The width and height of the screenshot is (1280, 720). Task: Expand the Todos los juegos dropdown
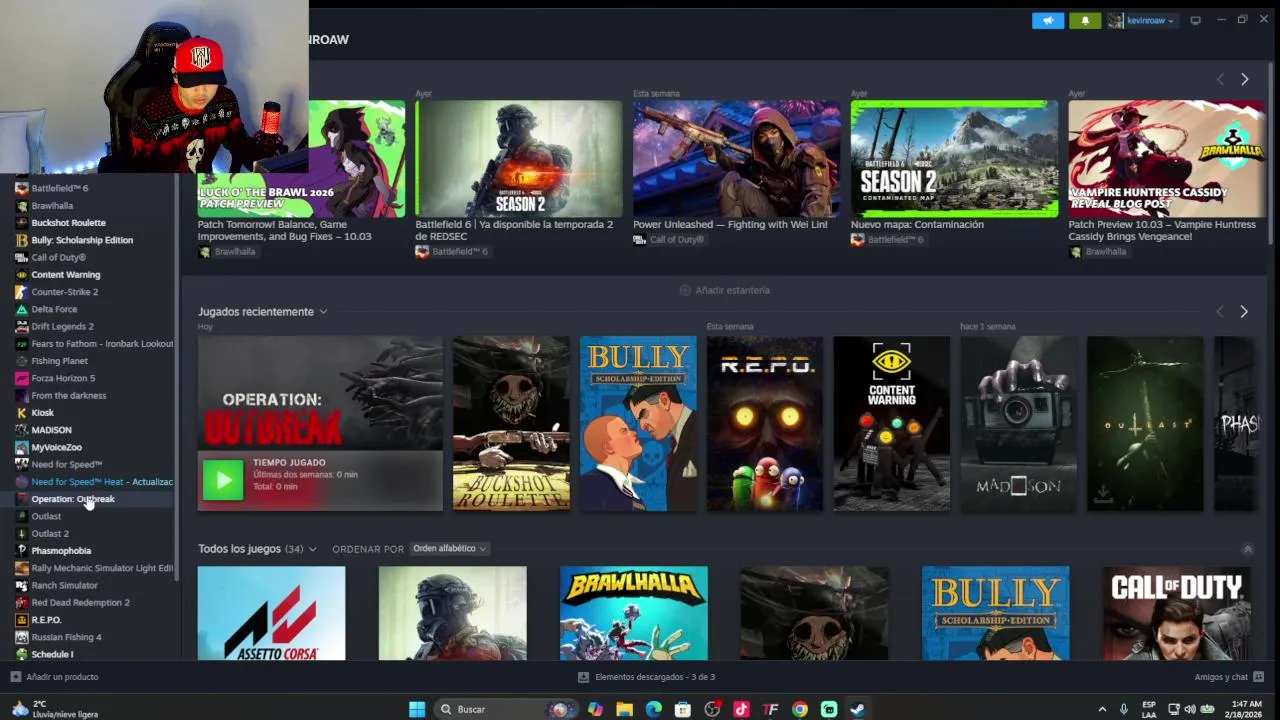312,549
